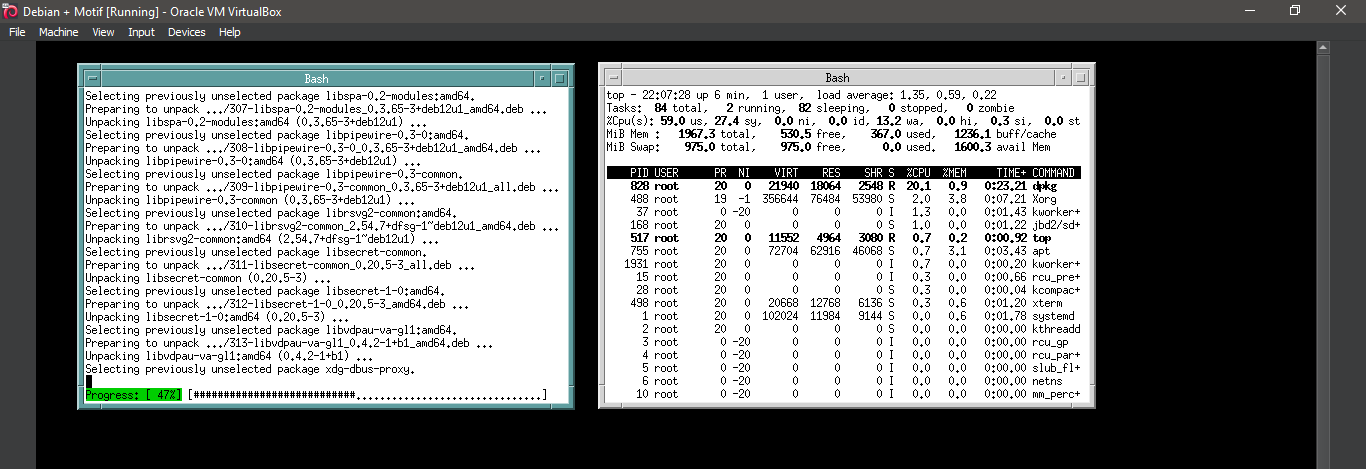Click the PID column header in top
The image size is (1366, 469).
click(x=639, y=173)
